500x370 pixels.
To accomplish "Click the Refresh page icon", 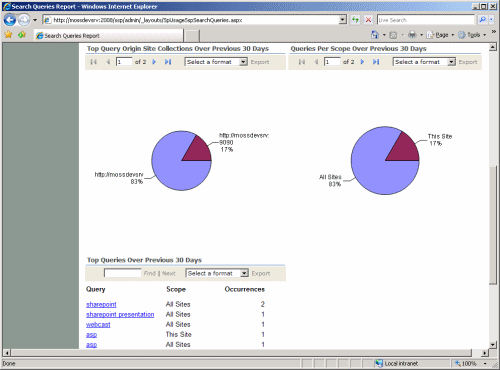I will 355,20.
